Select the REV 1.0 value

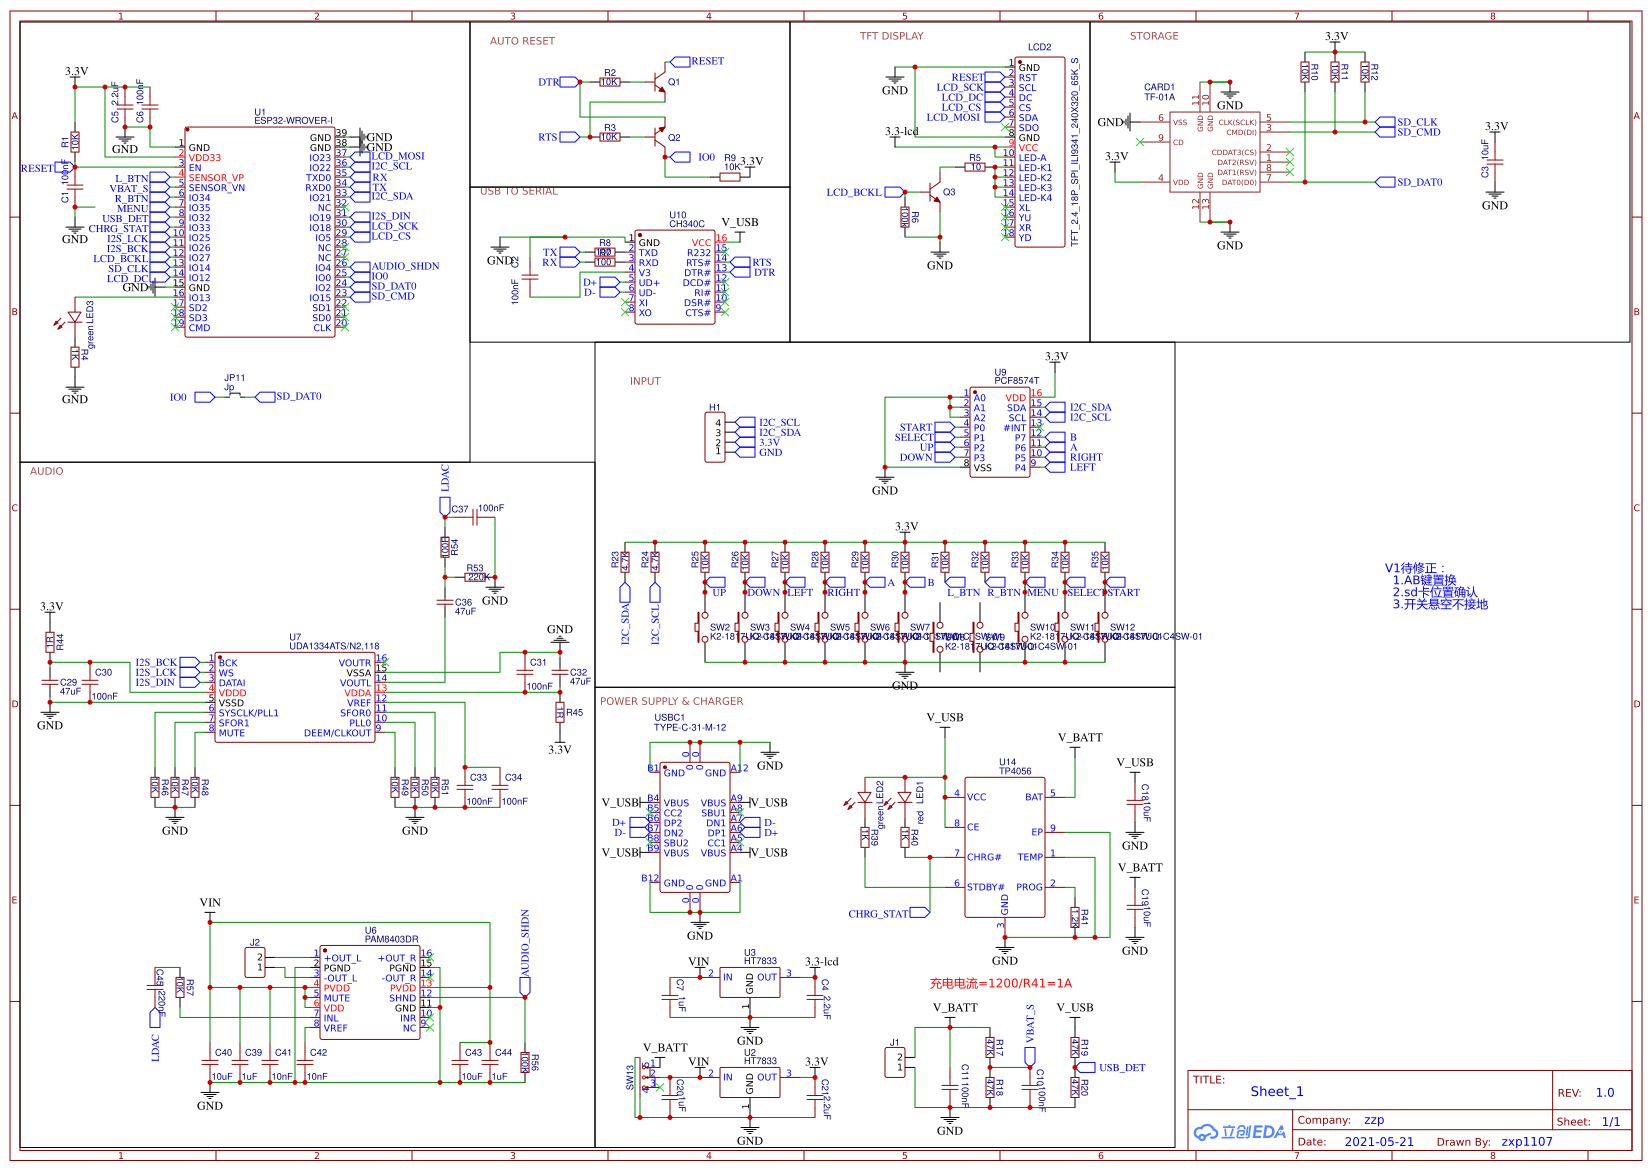click(x=1605, y=1092)
